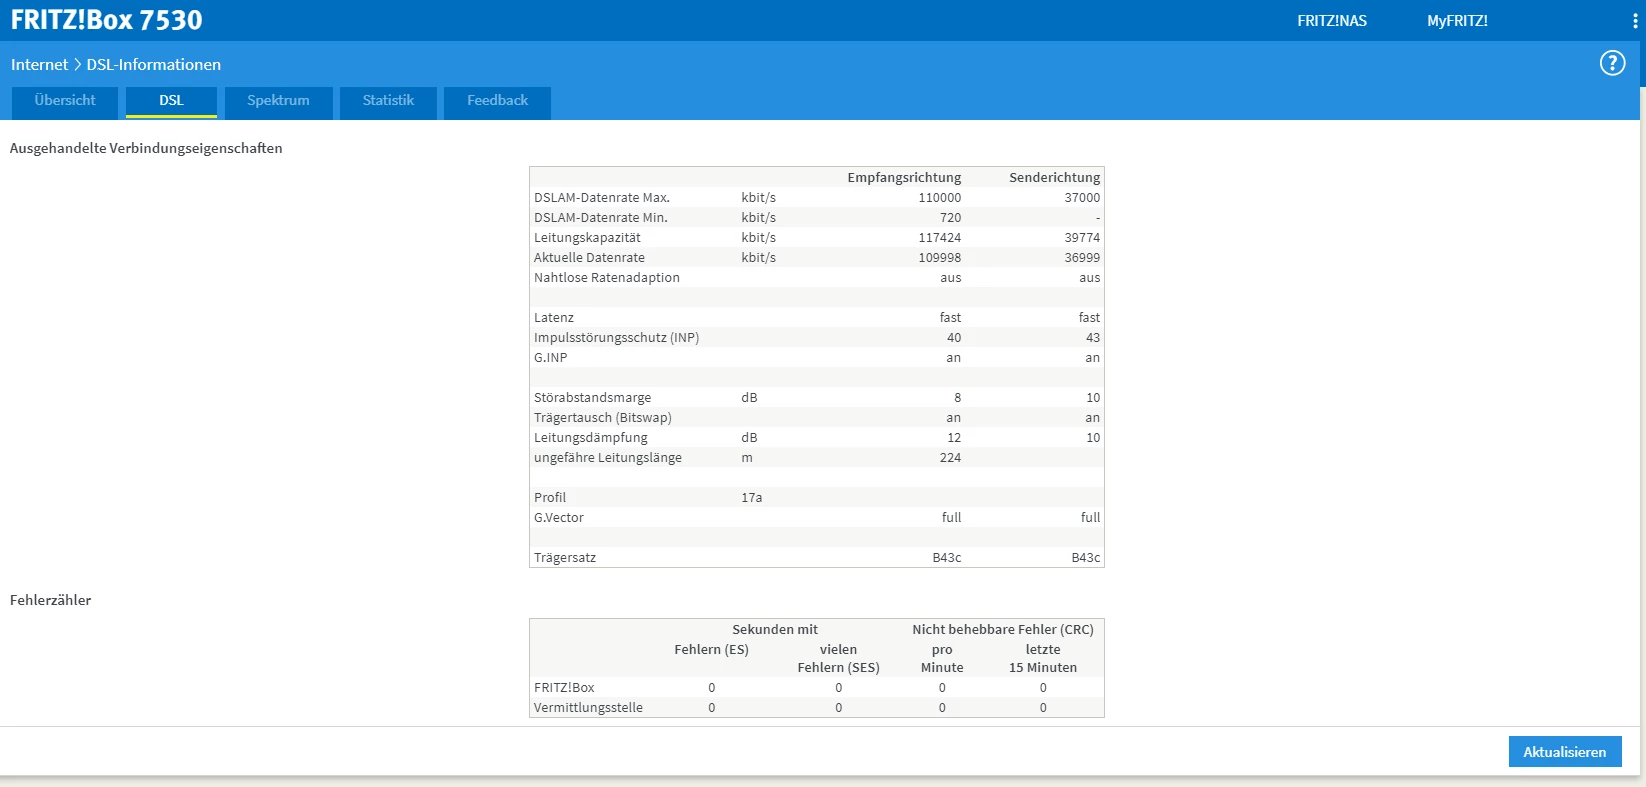Screen dimensions: 1646x787
Task: Open the Spektrum tab
Action: click(x=278, y=101)
